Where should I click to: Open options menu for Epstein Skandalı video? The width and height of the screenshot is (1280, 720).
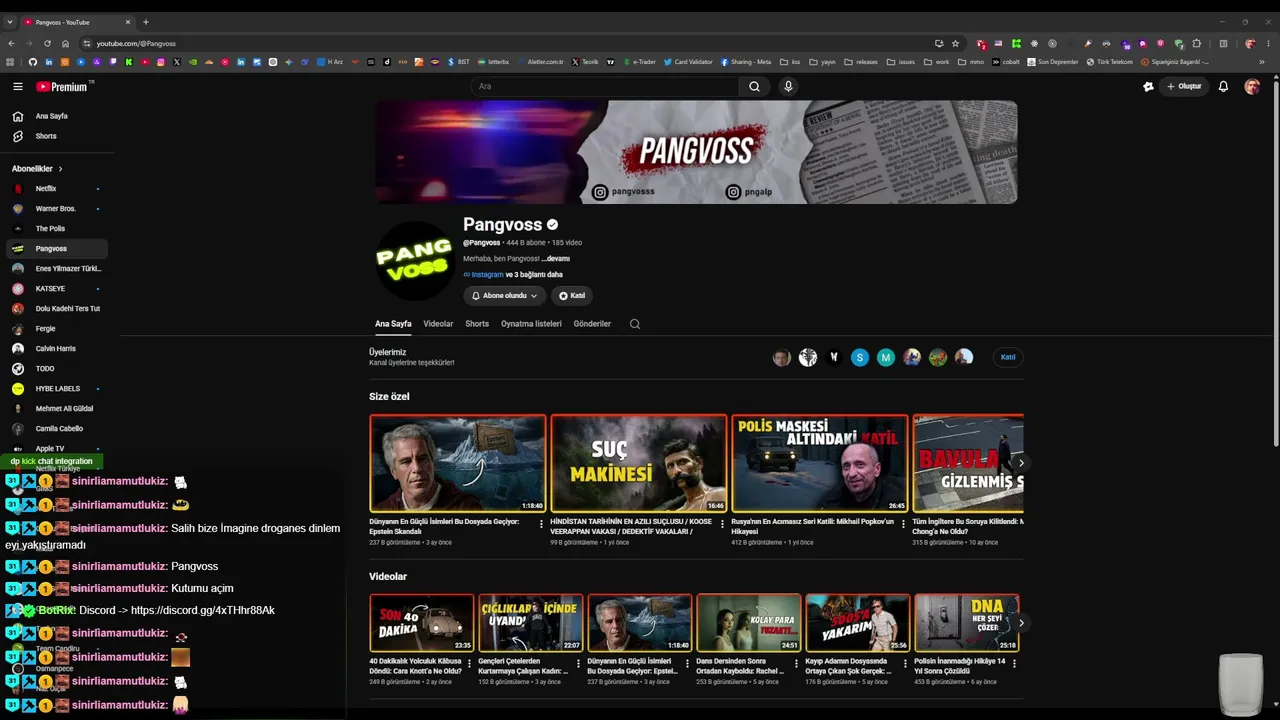pos(541,523)
